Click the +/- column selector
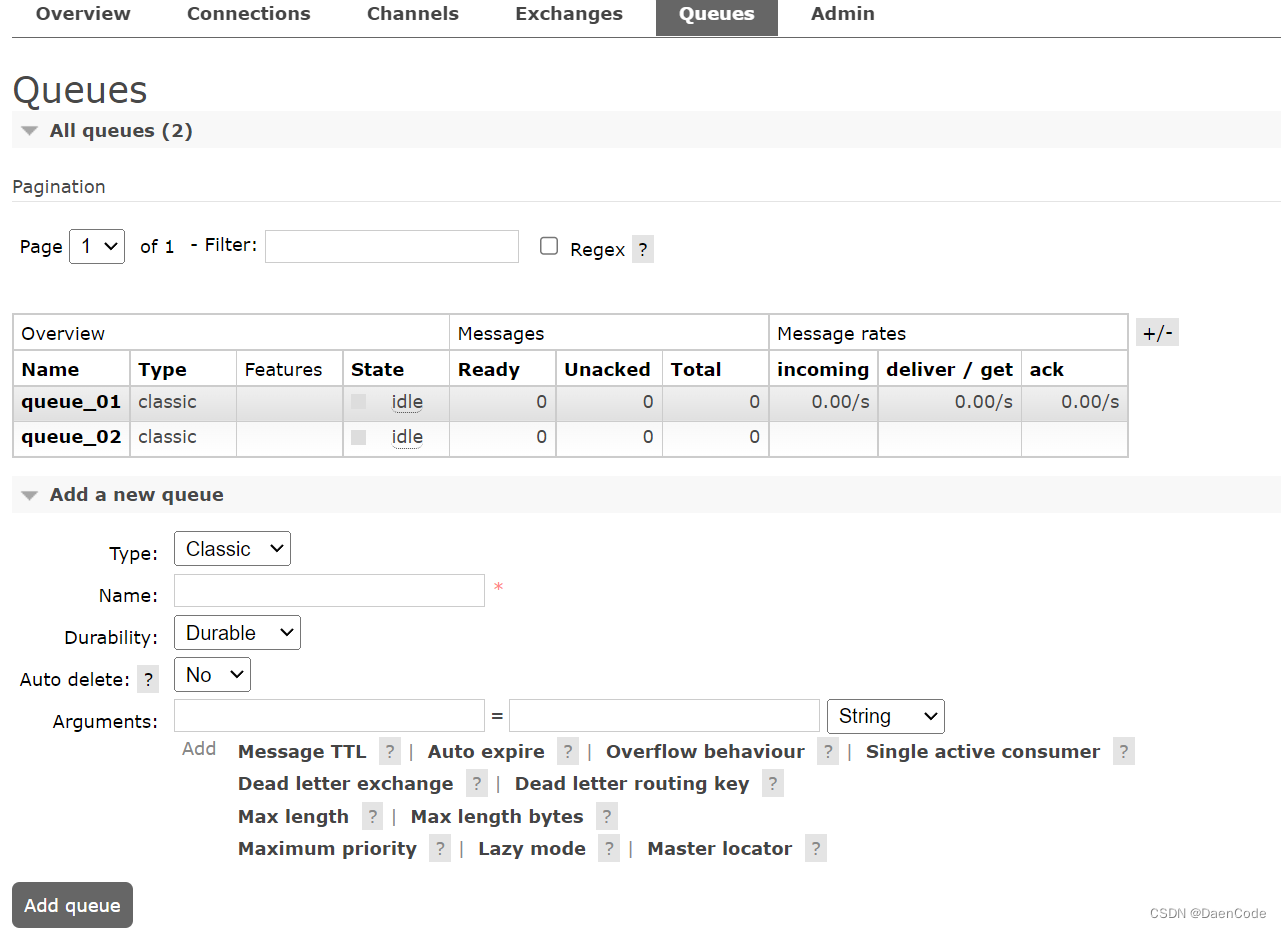The width and height of the screenshot is (1281, 928). coord(1157,331)
